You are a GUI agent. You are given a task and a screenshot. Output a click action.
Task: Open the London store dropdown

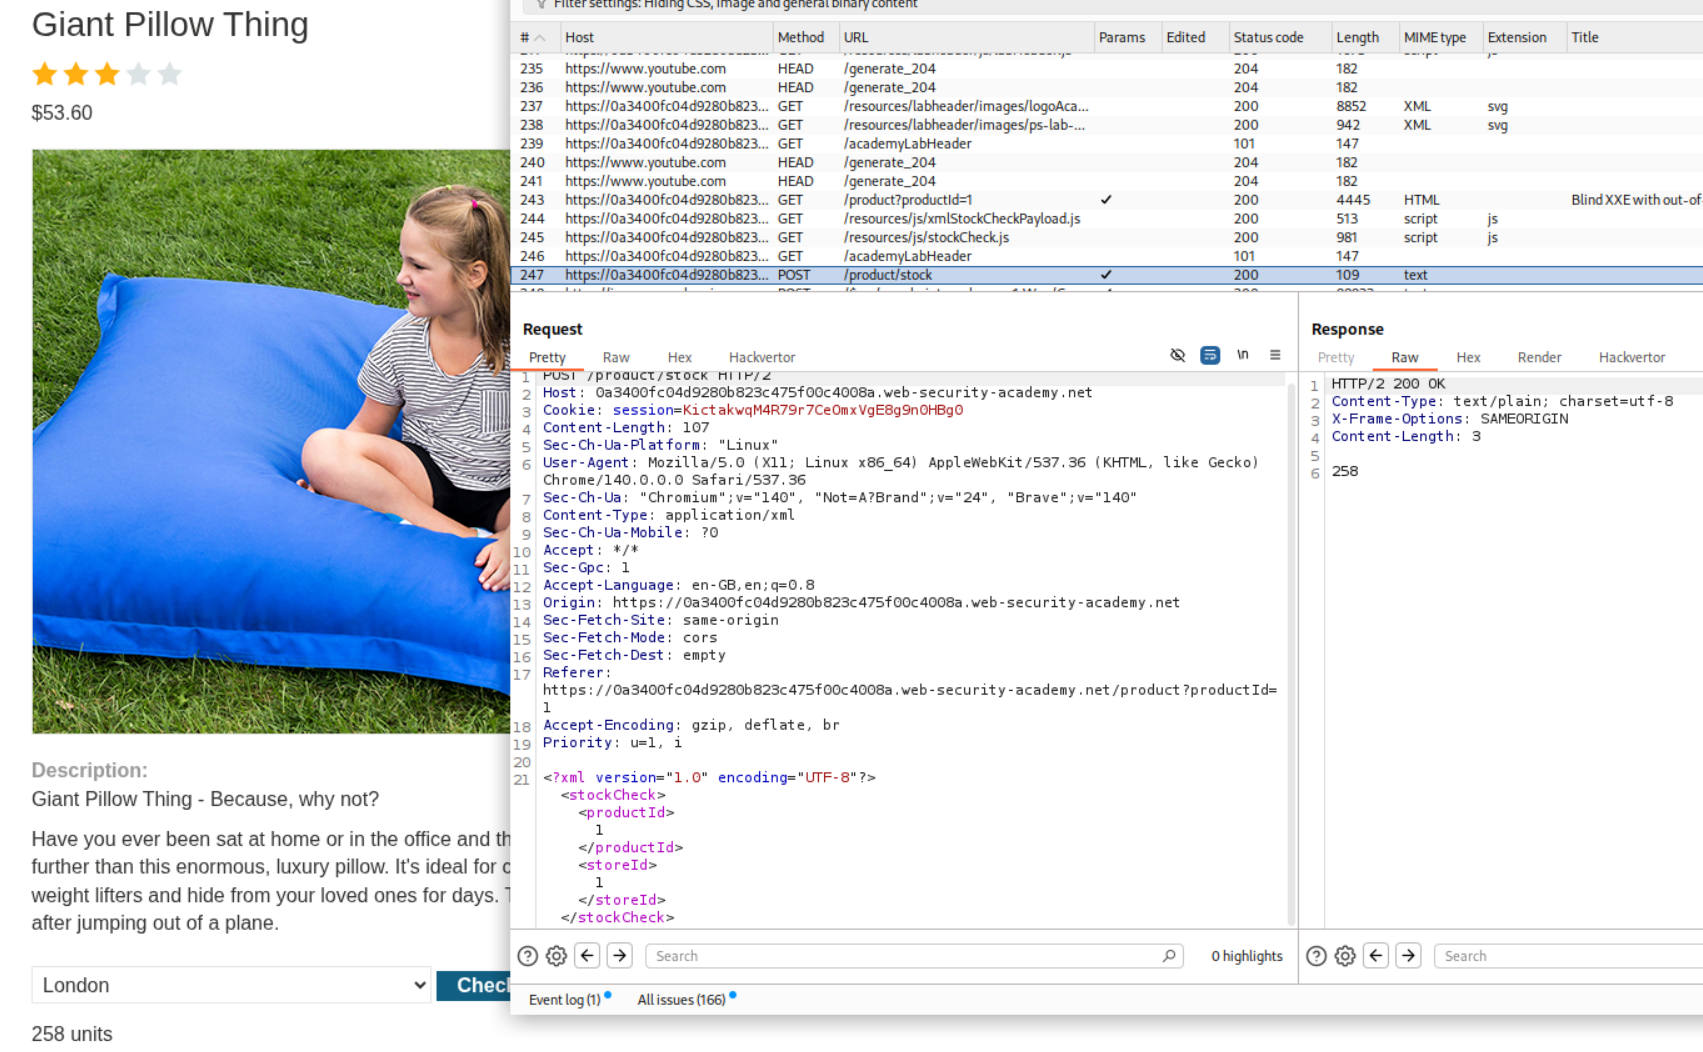tap(231, 985)
